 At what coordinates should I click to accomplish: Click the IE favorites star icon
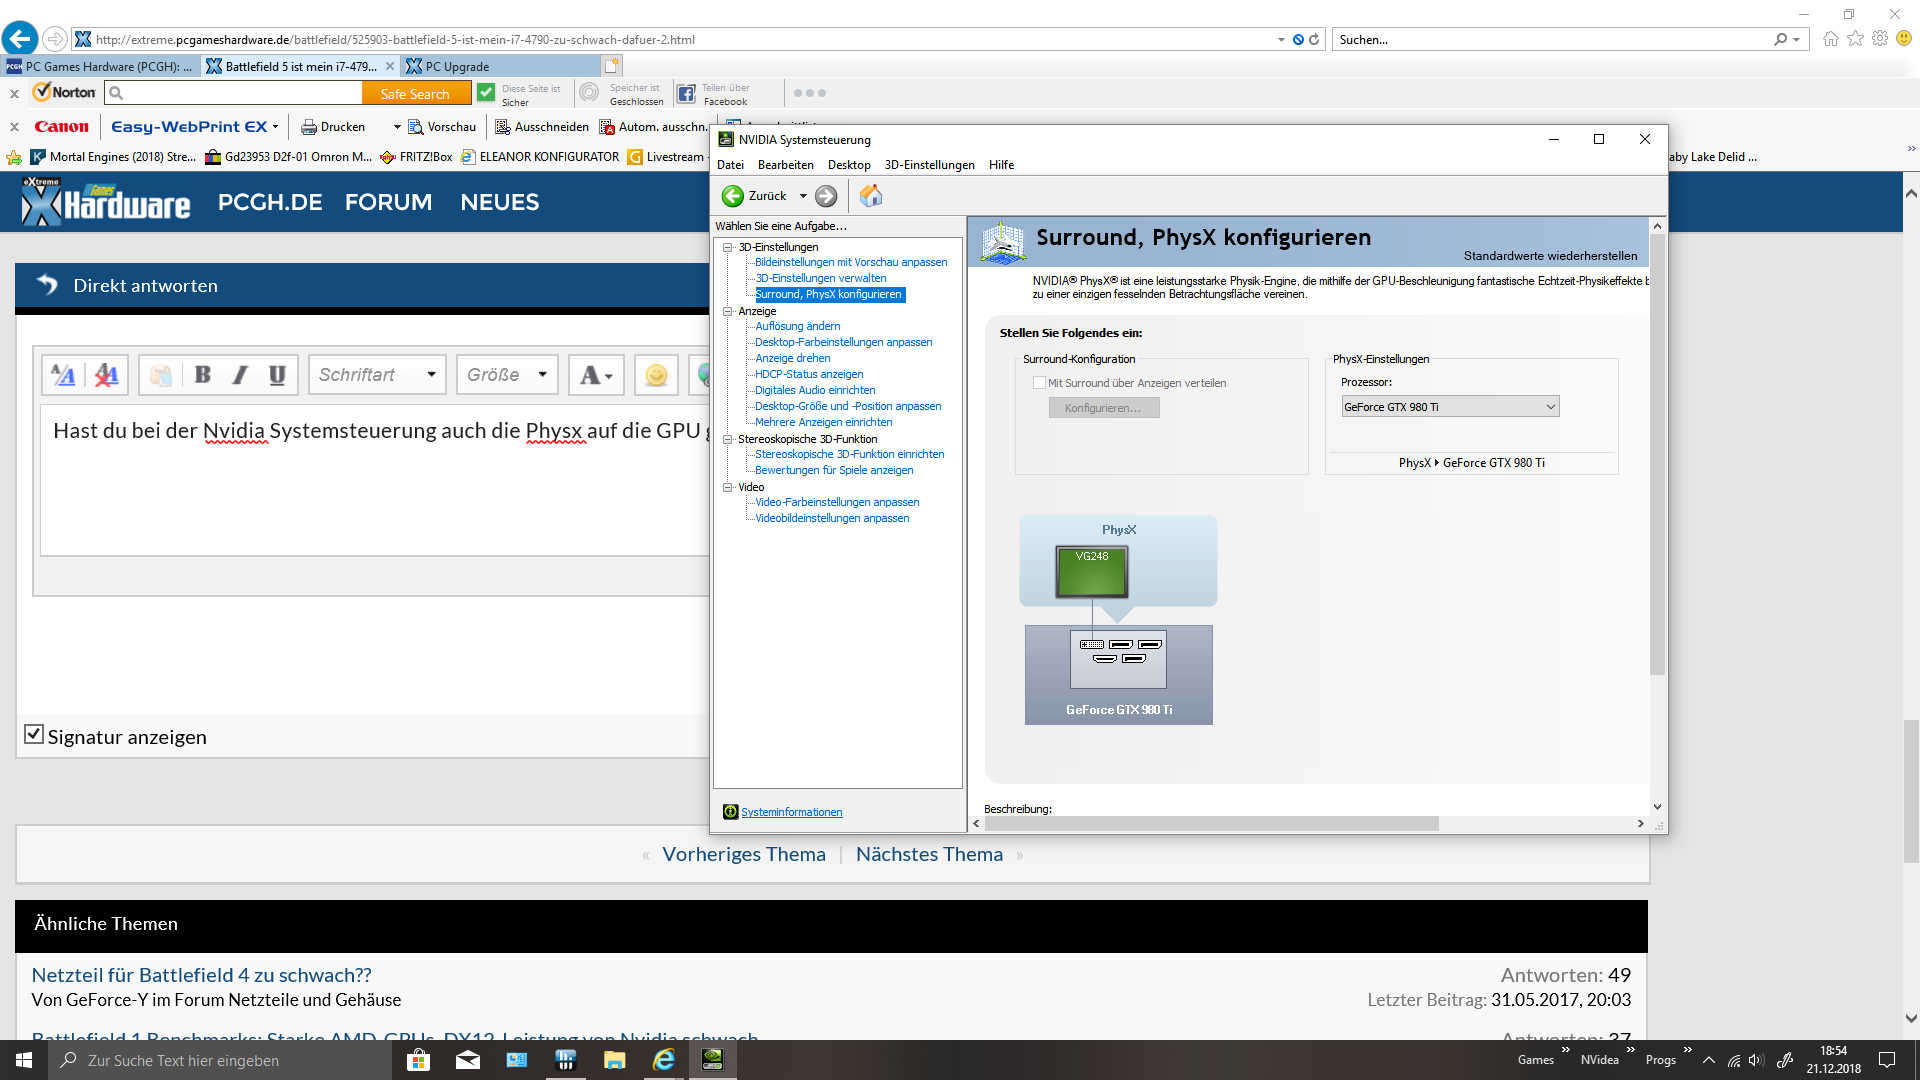tap(1855, 38)
